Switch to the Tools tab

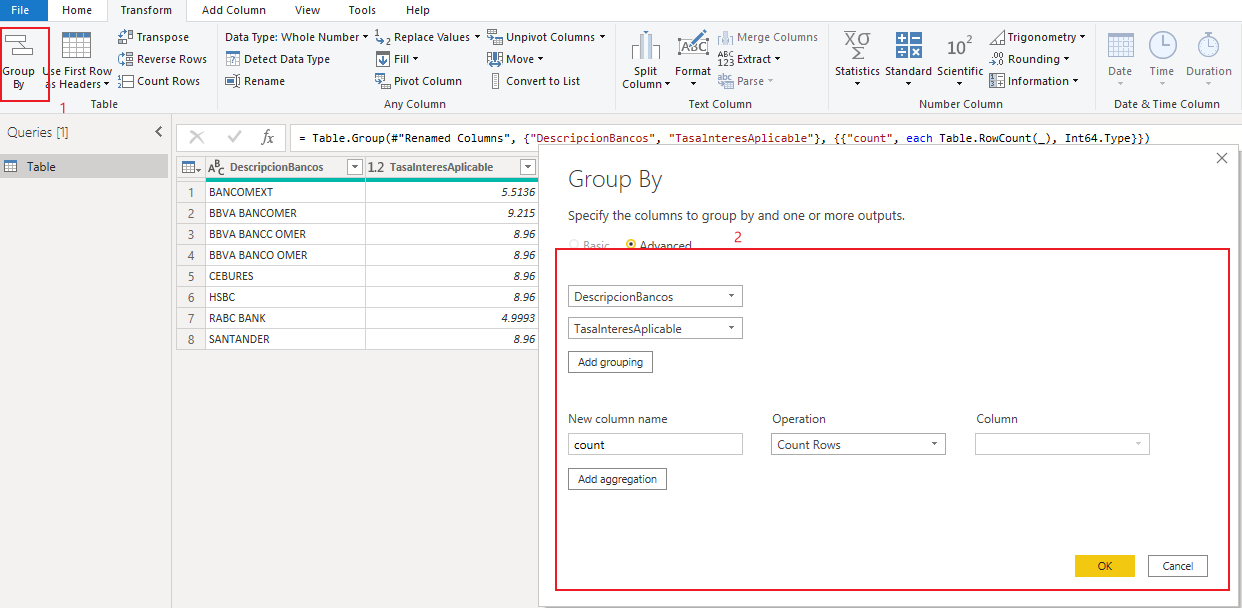(362, 10)
